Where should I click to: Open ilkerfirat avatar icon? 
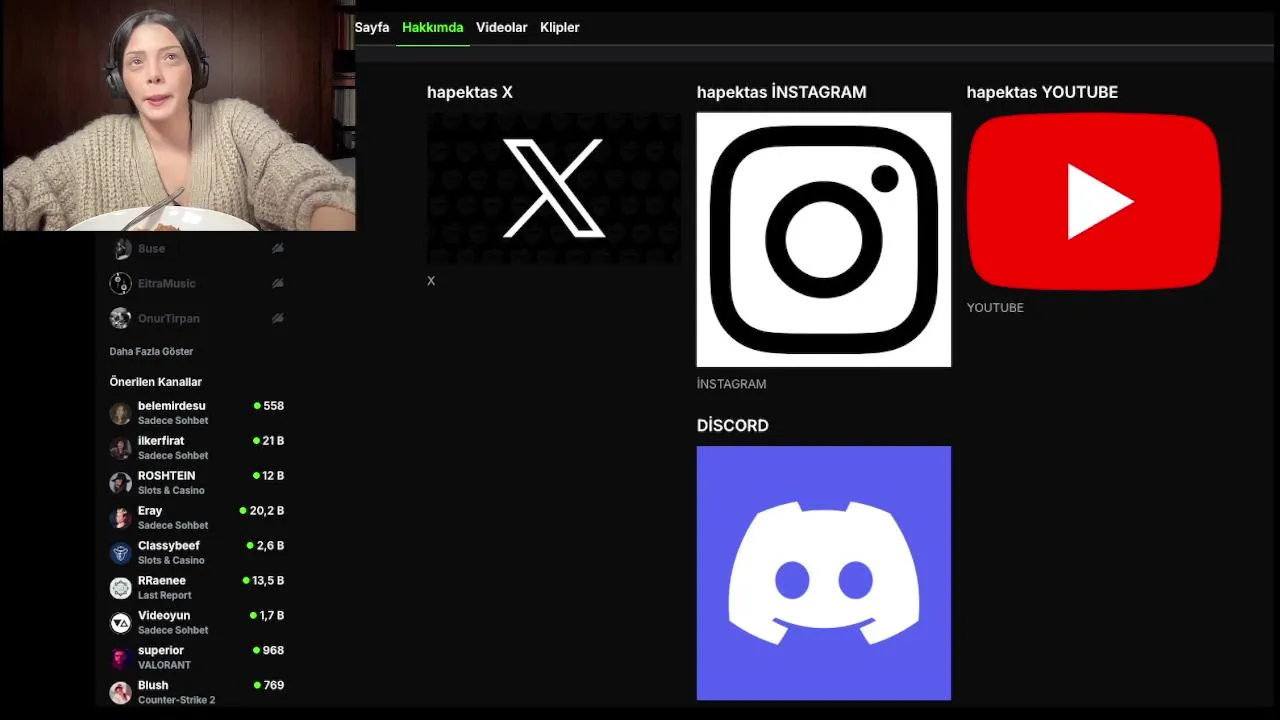[x=121, y=448]
